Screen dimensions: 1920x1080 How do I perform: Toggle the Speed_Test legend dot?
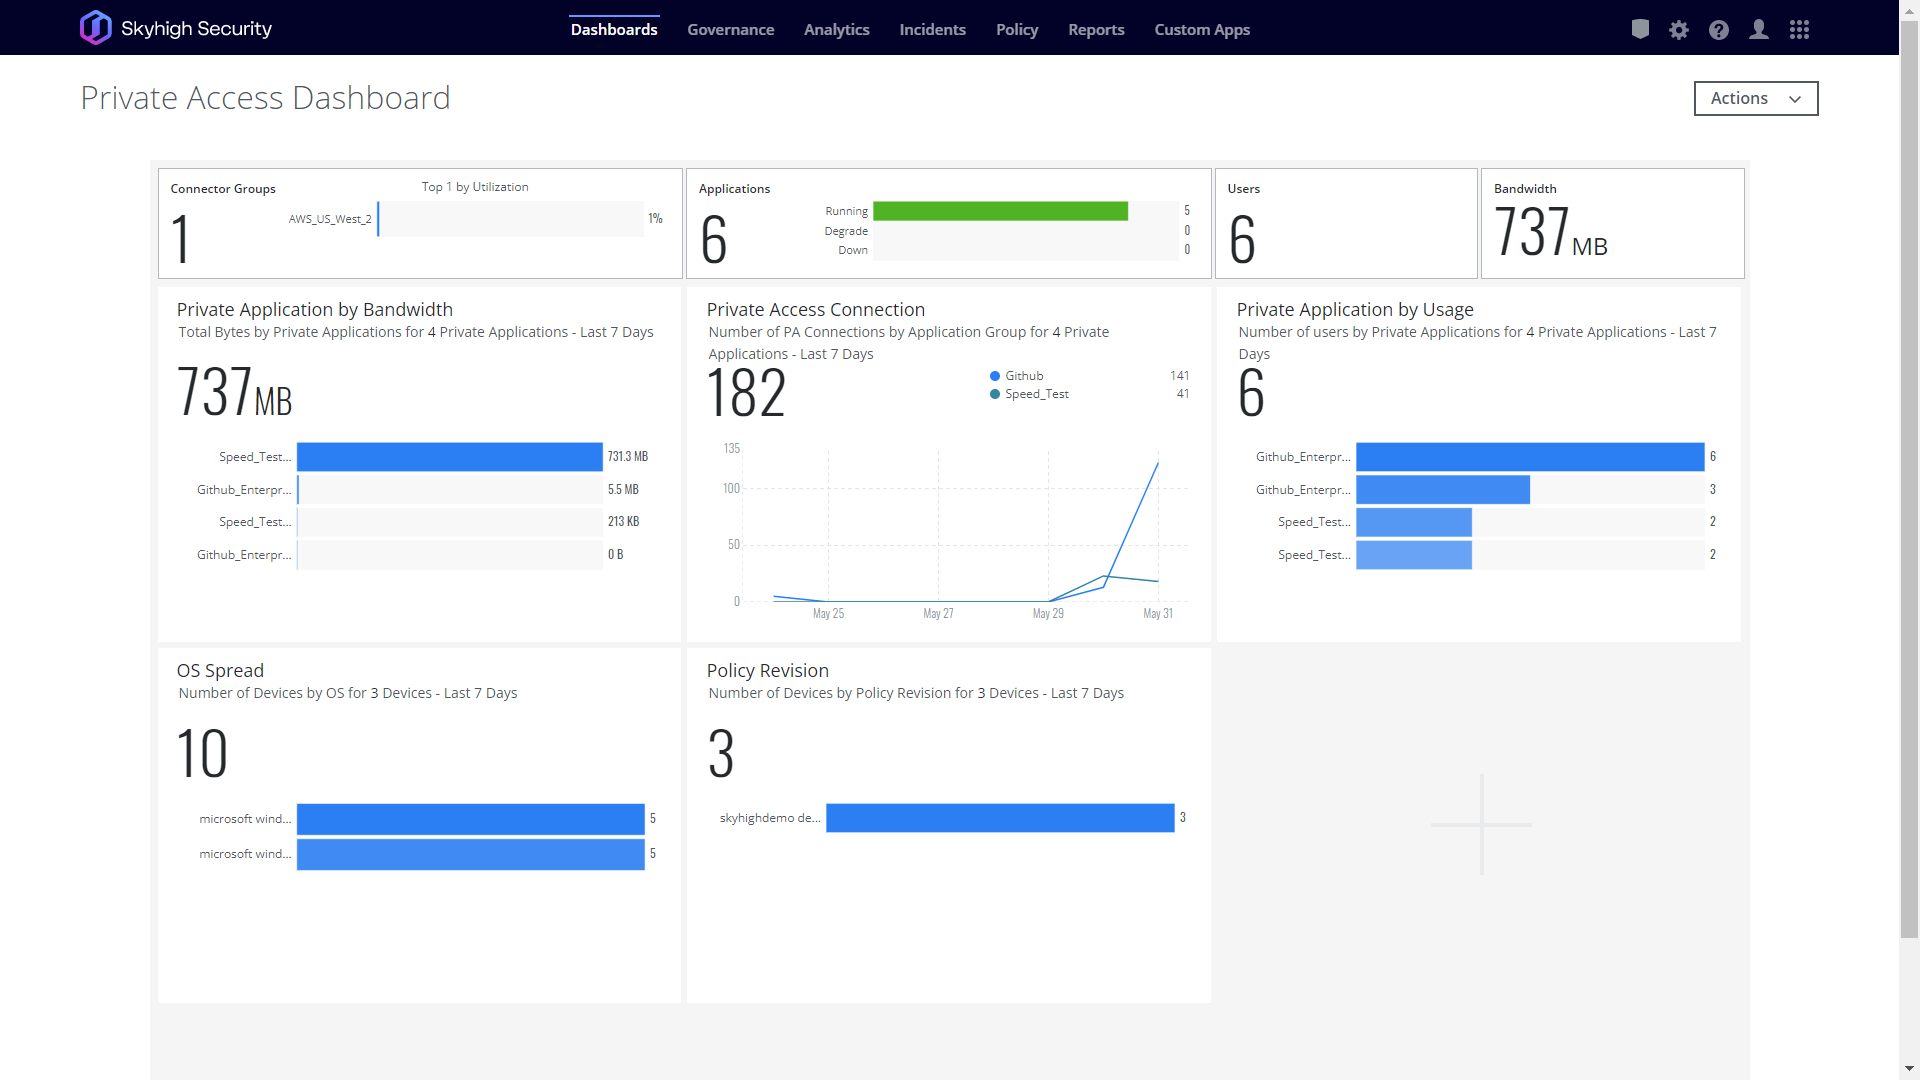tap(995, 394)
